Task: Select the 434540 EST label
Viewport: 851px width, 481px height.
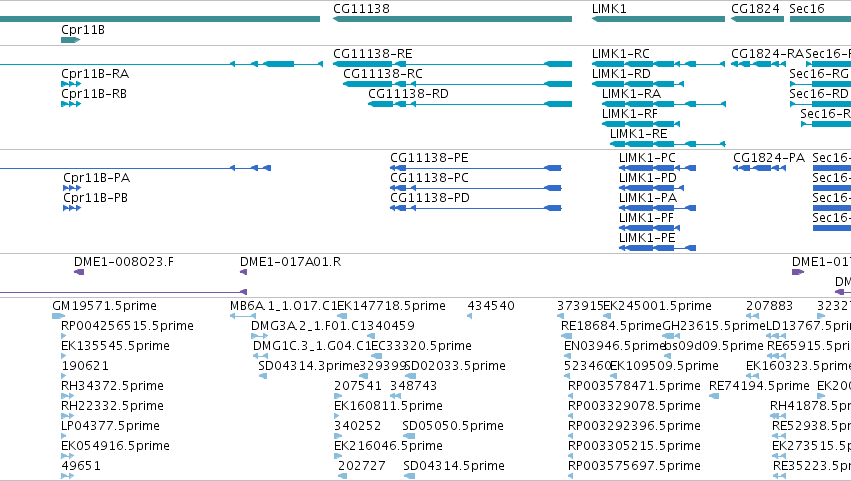Action: (x=491, y=306)
